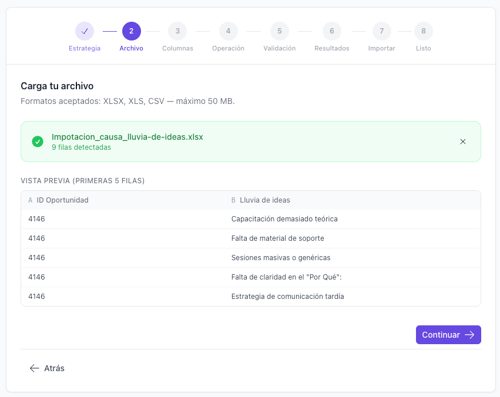Open step 5 Validación
500x397 pixels.
(279, 31)
